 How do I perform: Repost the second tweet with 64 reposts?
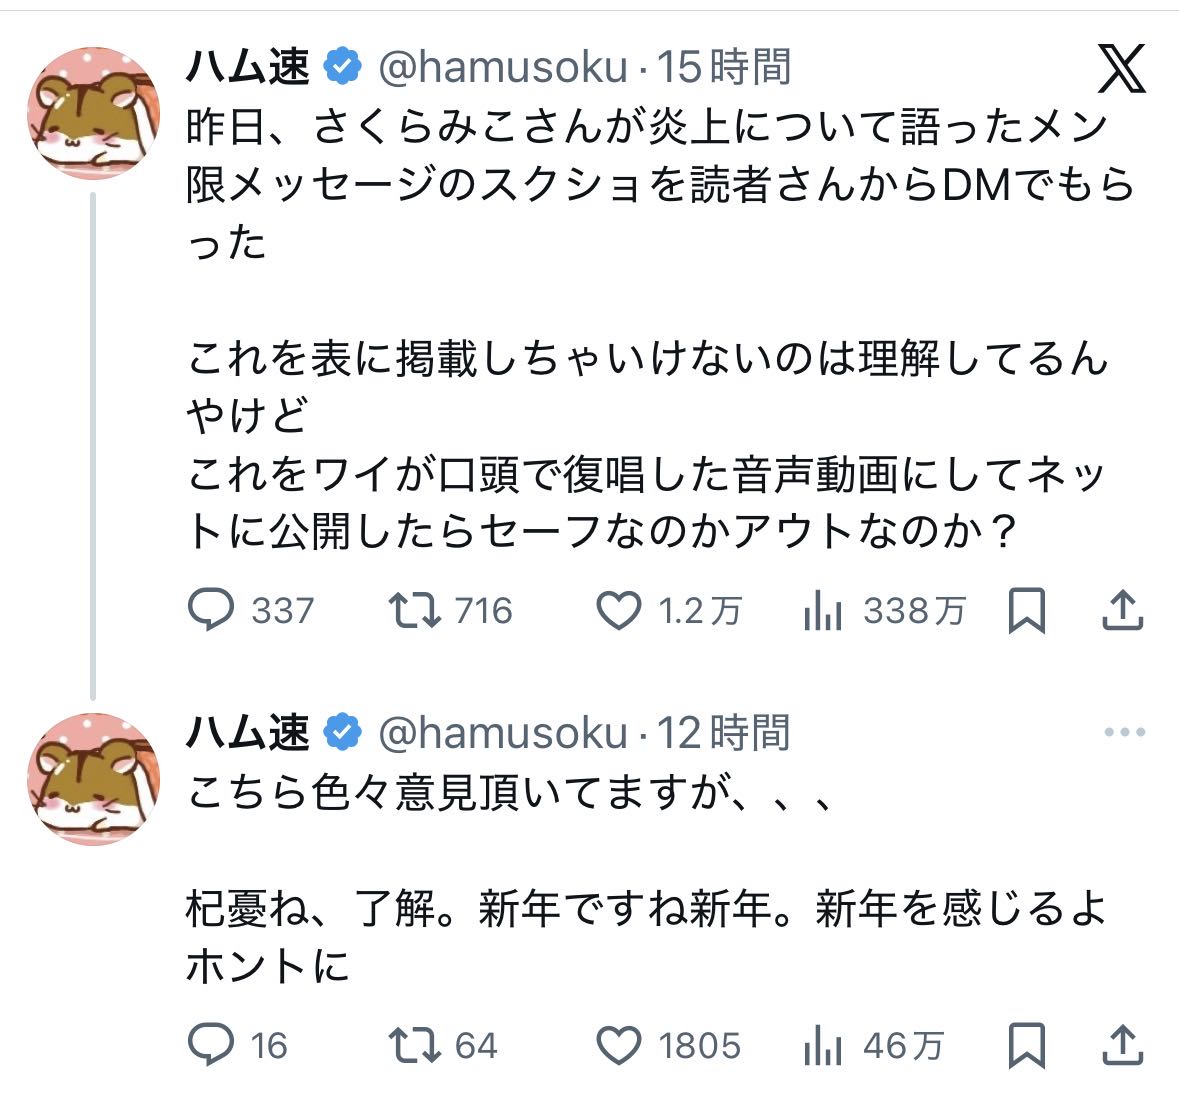tap(414, 1046)
